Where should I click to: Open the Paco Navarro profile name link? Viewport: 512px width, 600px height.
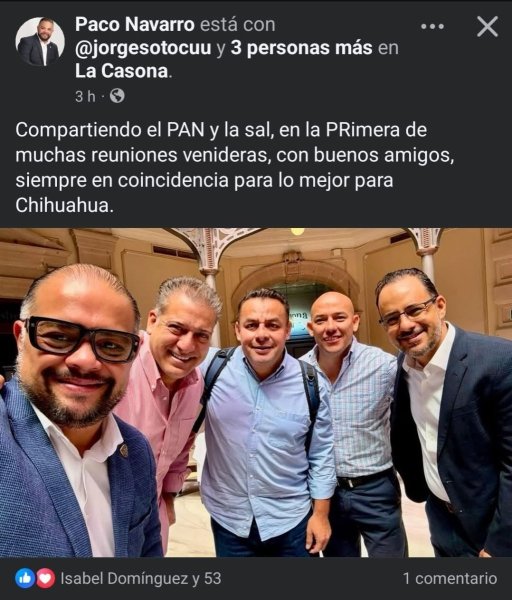pos(135,24)
